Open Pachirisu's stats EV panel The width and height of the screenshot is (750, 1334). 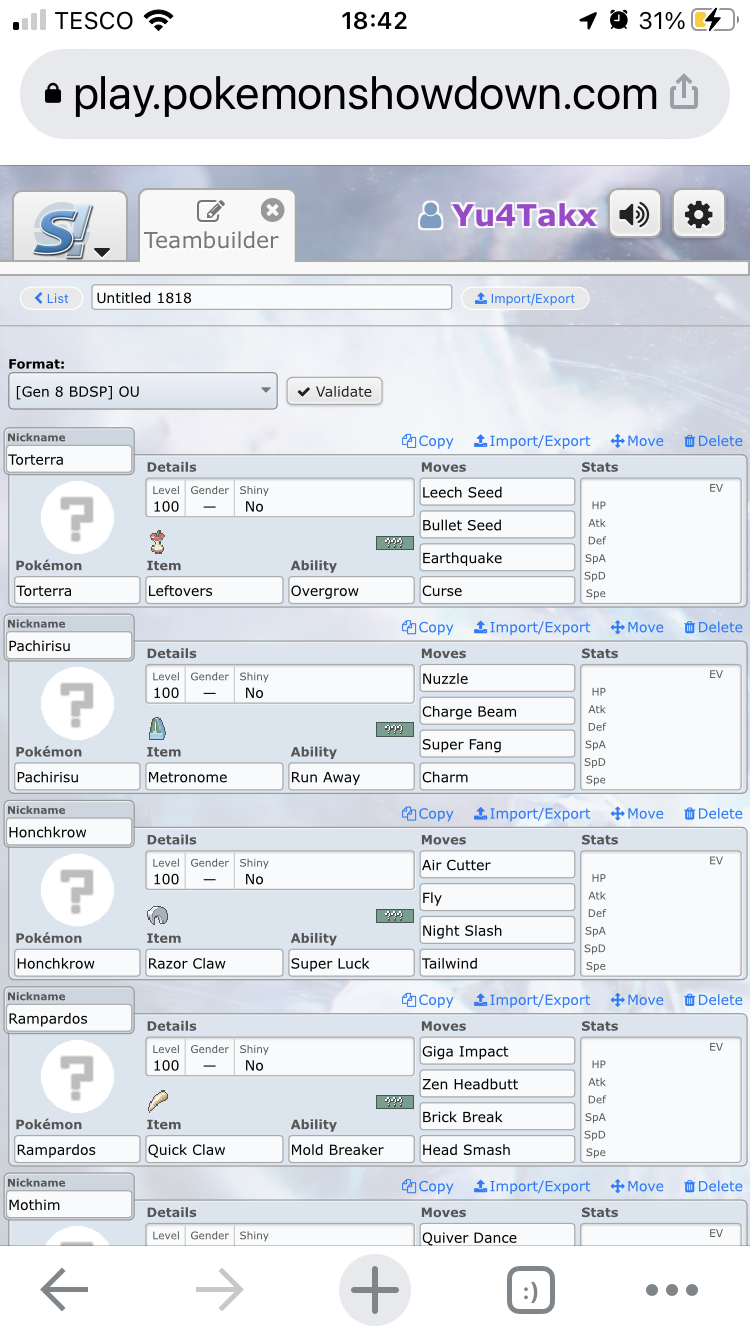(661, 727)
